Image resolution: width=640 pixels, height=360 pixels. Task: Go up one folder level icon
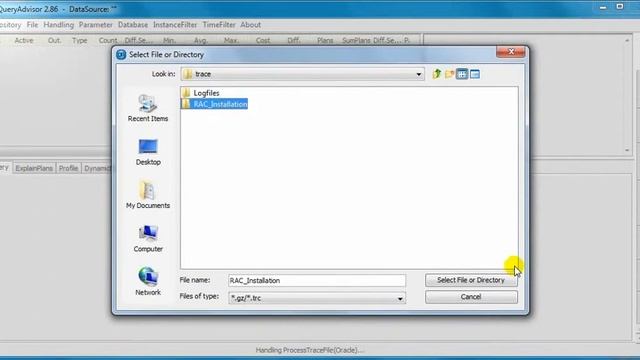pyautogui.click(x=437, y=74)
